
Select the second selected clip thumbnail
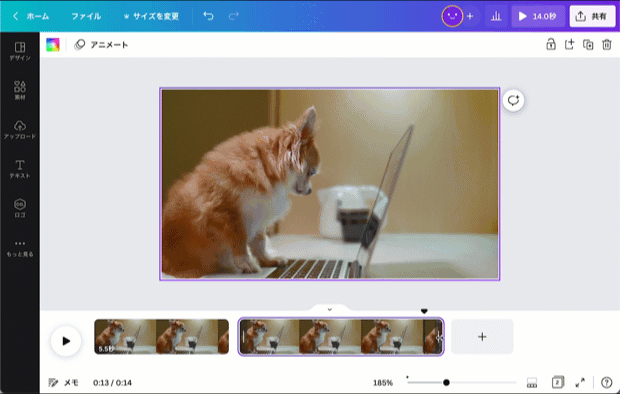[x=341, y=337]
